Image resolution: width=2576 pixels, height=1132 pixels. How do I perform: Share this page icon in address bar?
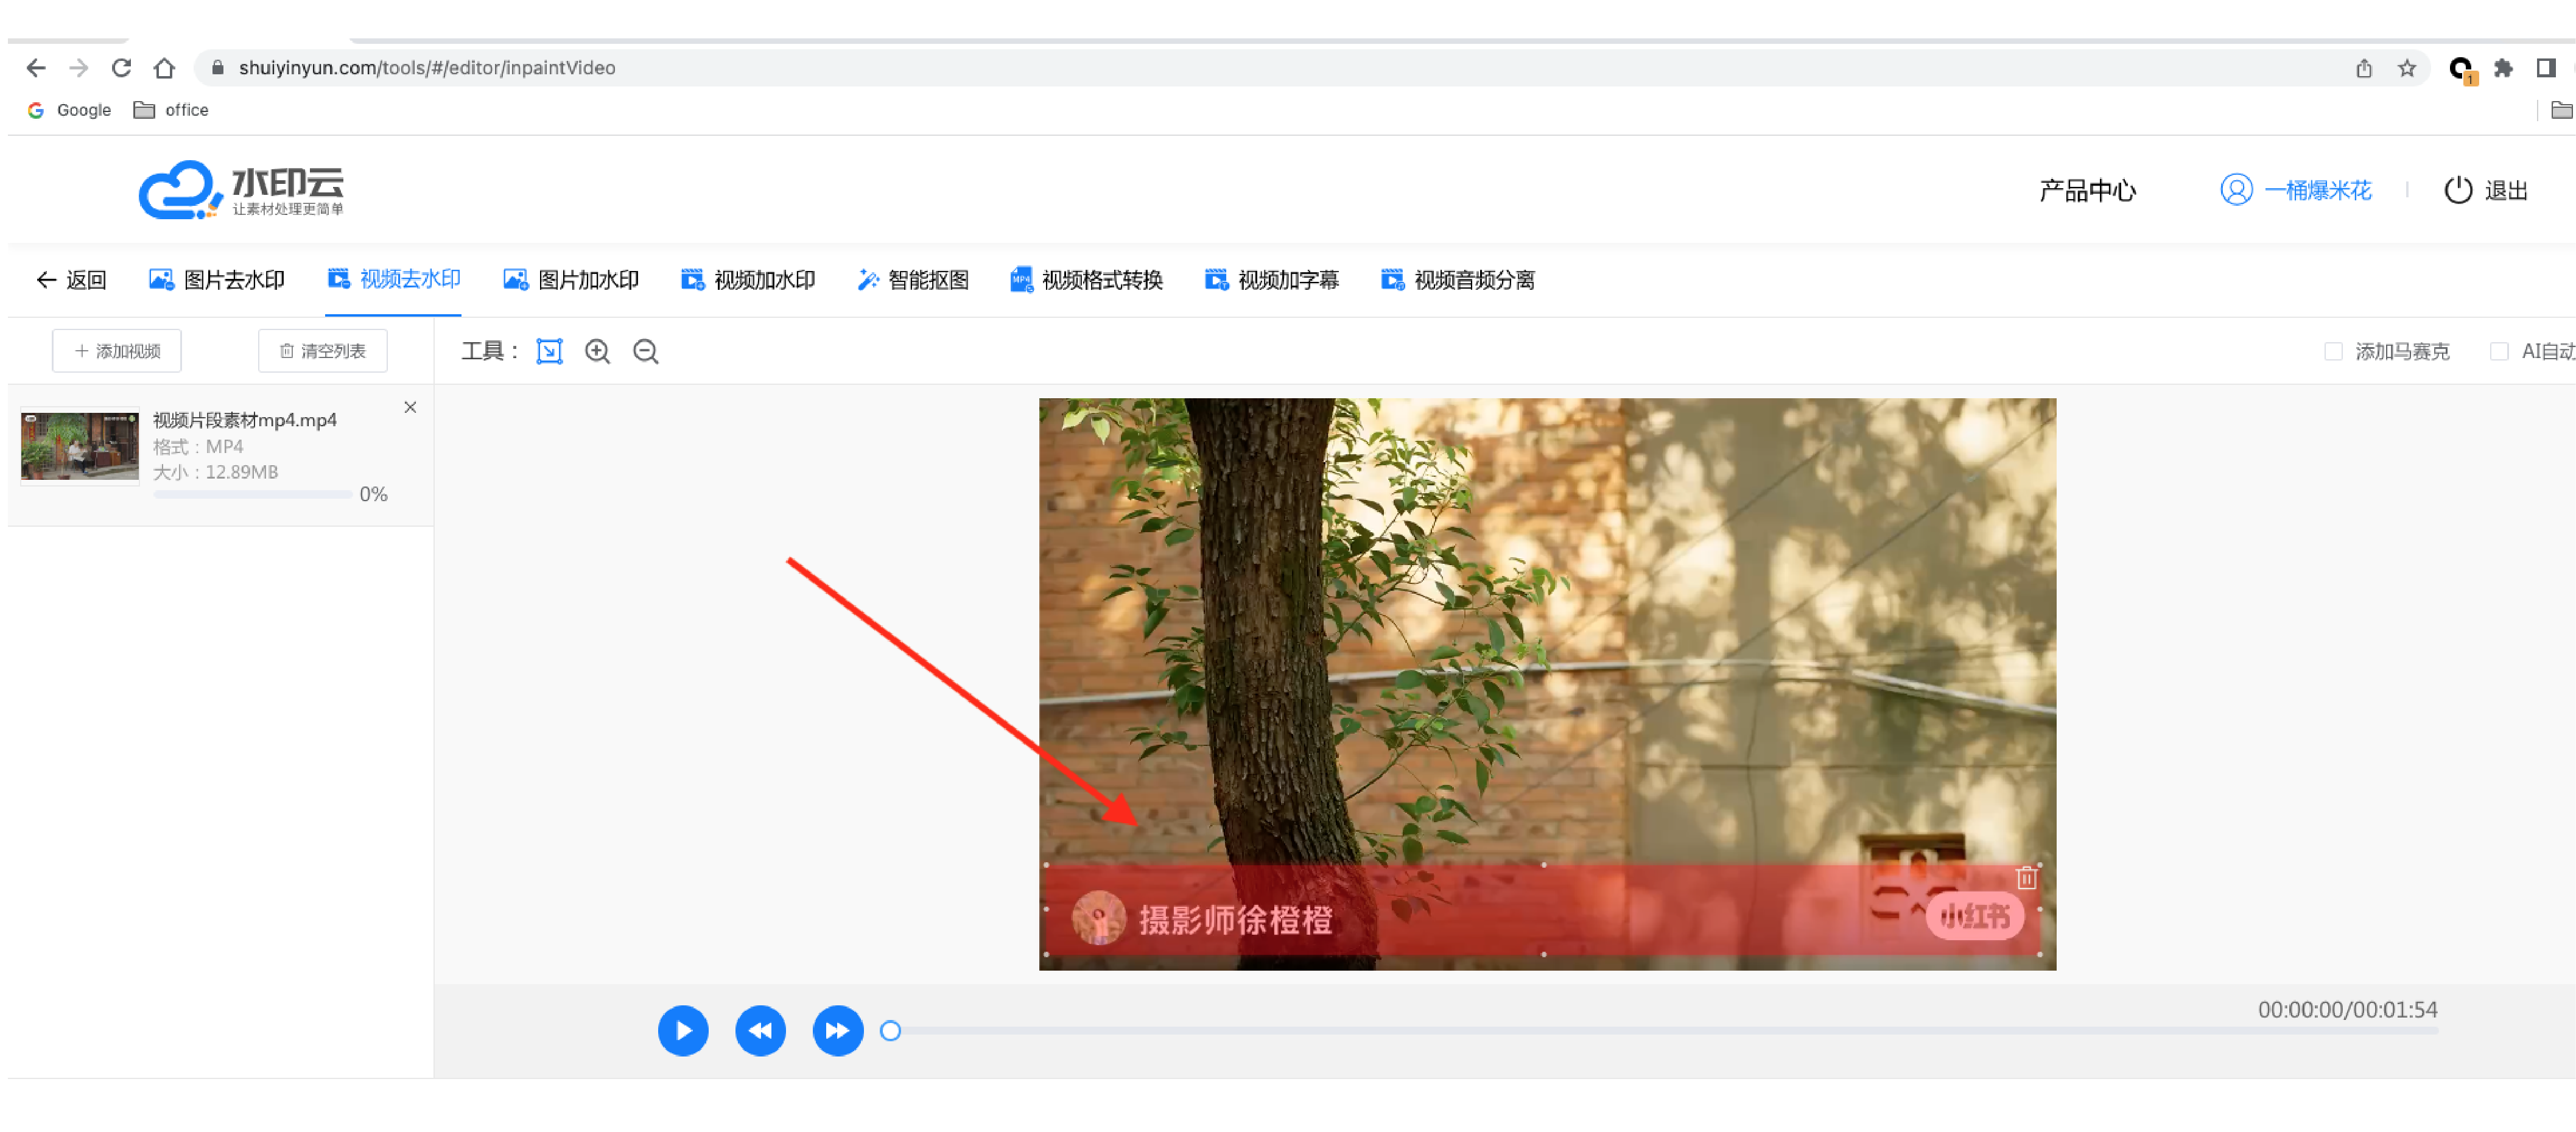(2364, 68)
